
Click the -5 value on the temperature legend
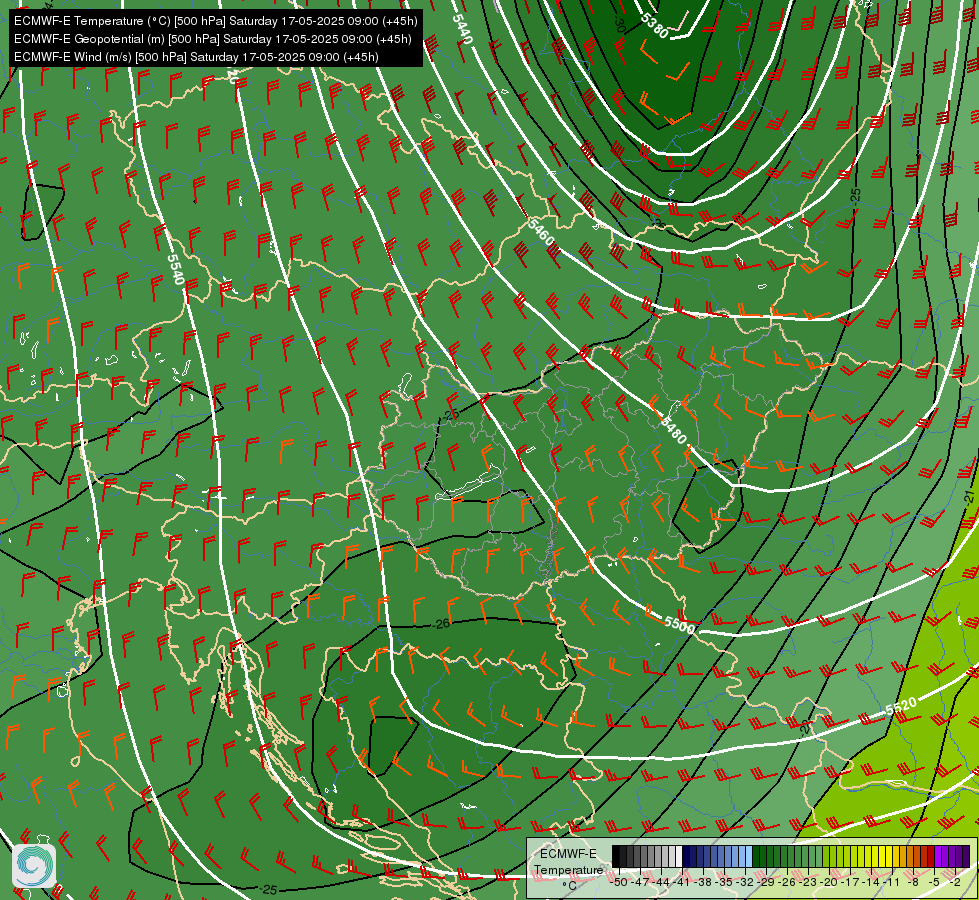tap(935, 882)
